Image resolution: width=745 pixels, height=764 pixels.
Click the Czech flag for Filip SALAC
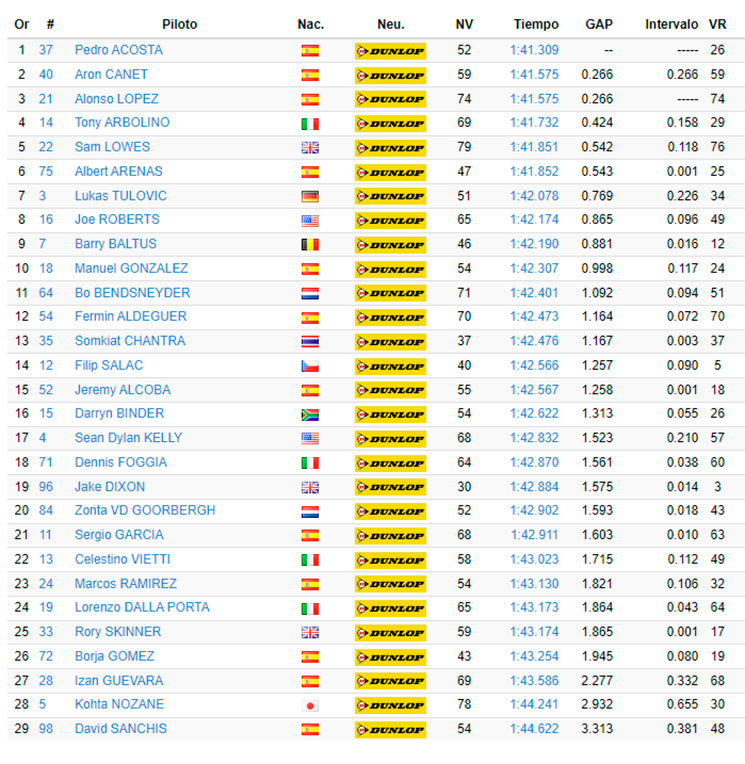click(310, 366)
